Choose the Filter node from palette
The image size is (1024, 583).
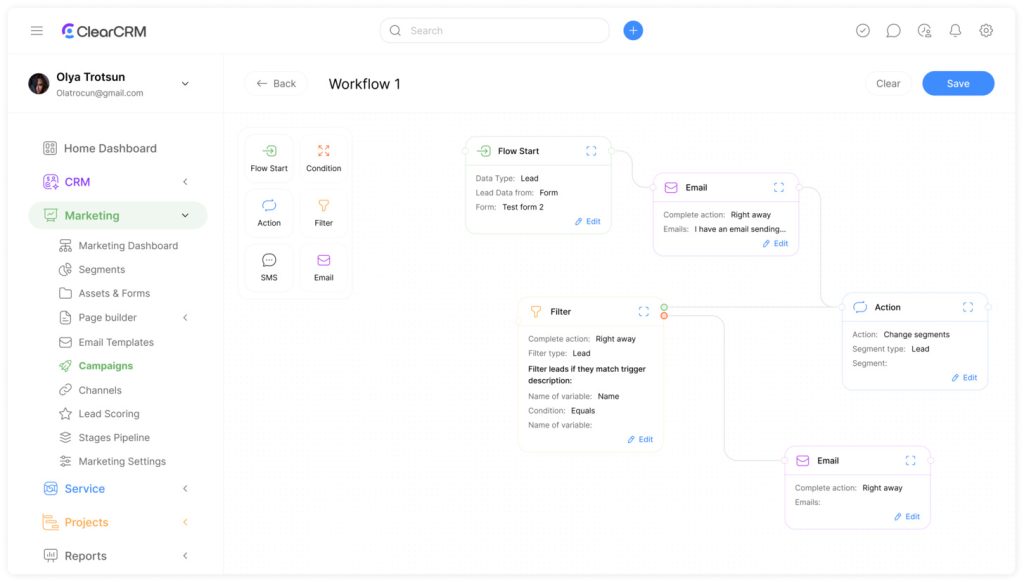pos(323,212)
